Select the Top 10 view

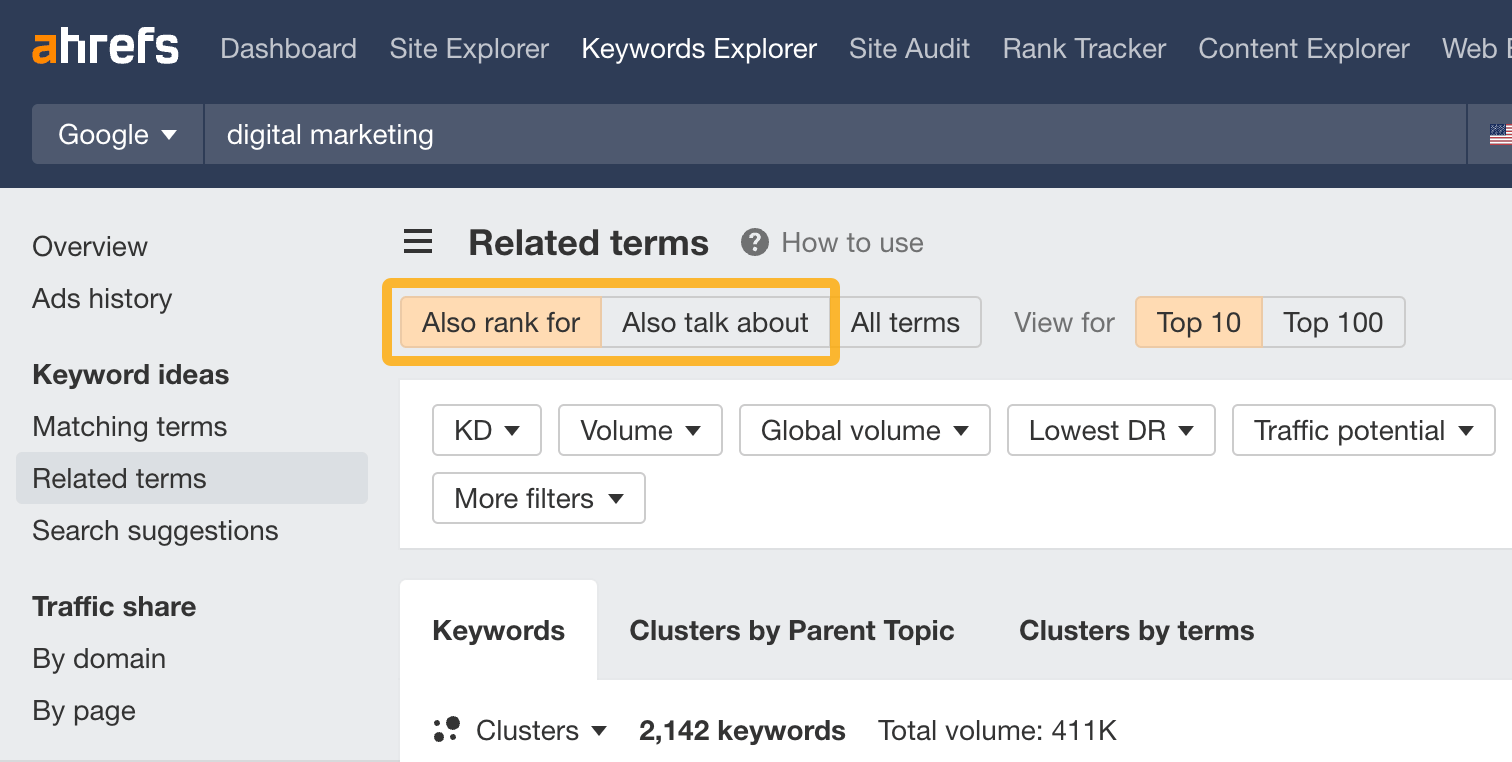click(x=1197, y=322)
